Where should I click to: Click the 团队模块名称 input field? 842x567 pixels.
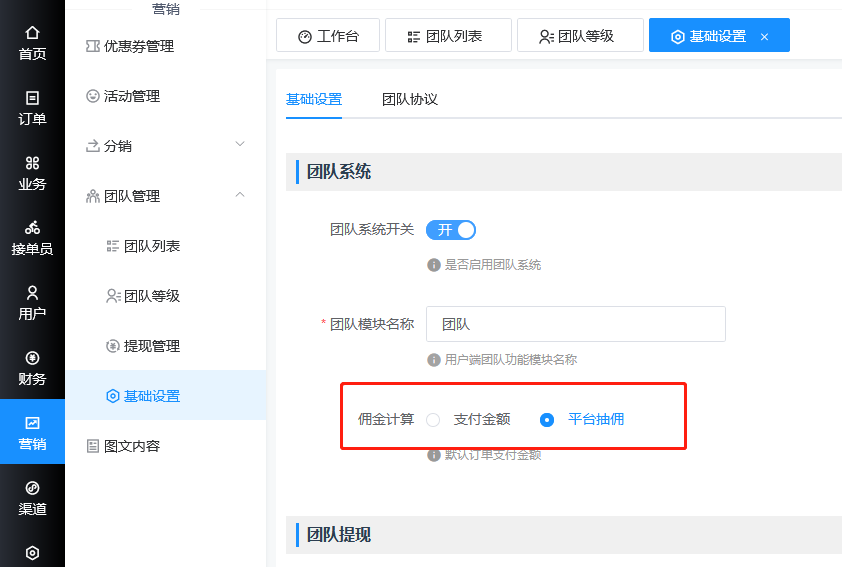(x=575, y=324)
